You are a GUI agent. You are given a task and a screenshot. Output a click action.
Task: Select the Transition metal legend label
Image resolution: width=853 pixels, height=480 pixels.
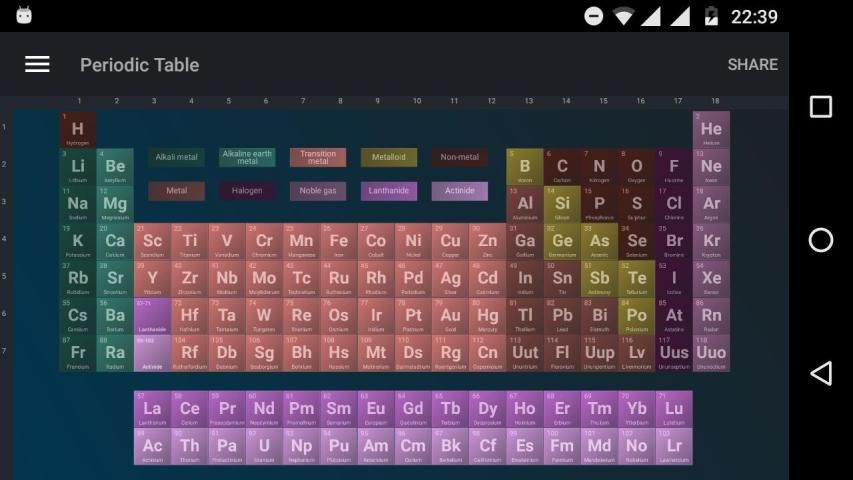click(x=318, y=157)
